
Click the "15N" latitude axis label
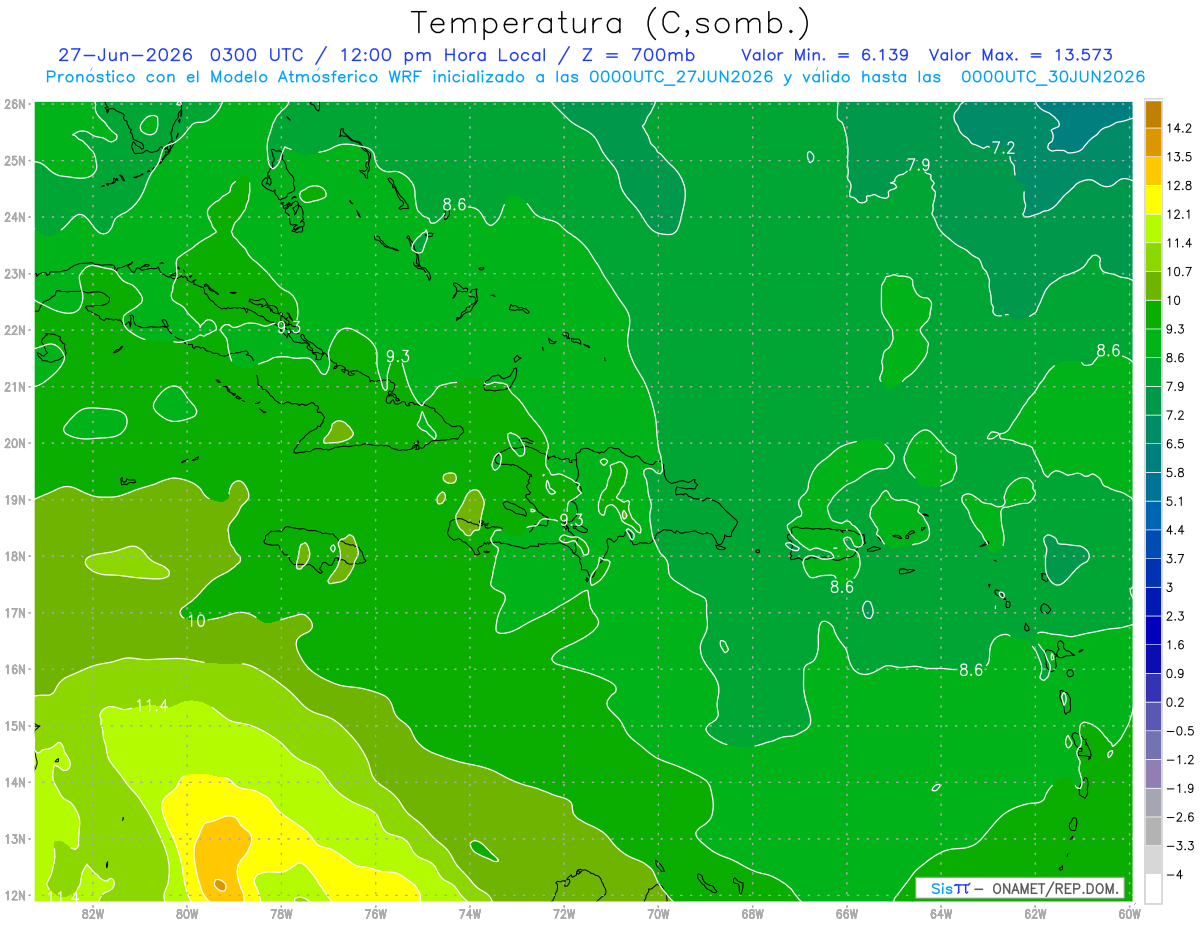(14, 725)
